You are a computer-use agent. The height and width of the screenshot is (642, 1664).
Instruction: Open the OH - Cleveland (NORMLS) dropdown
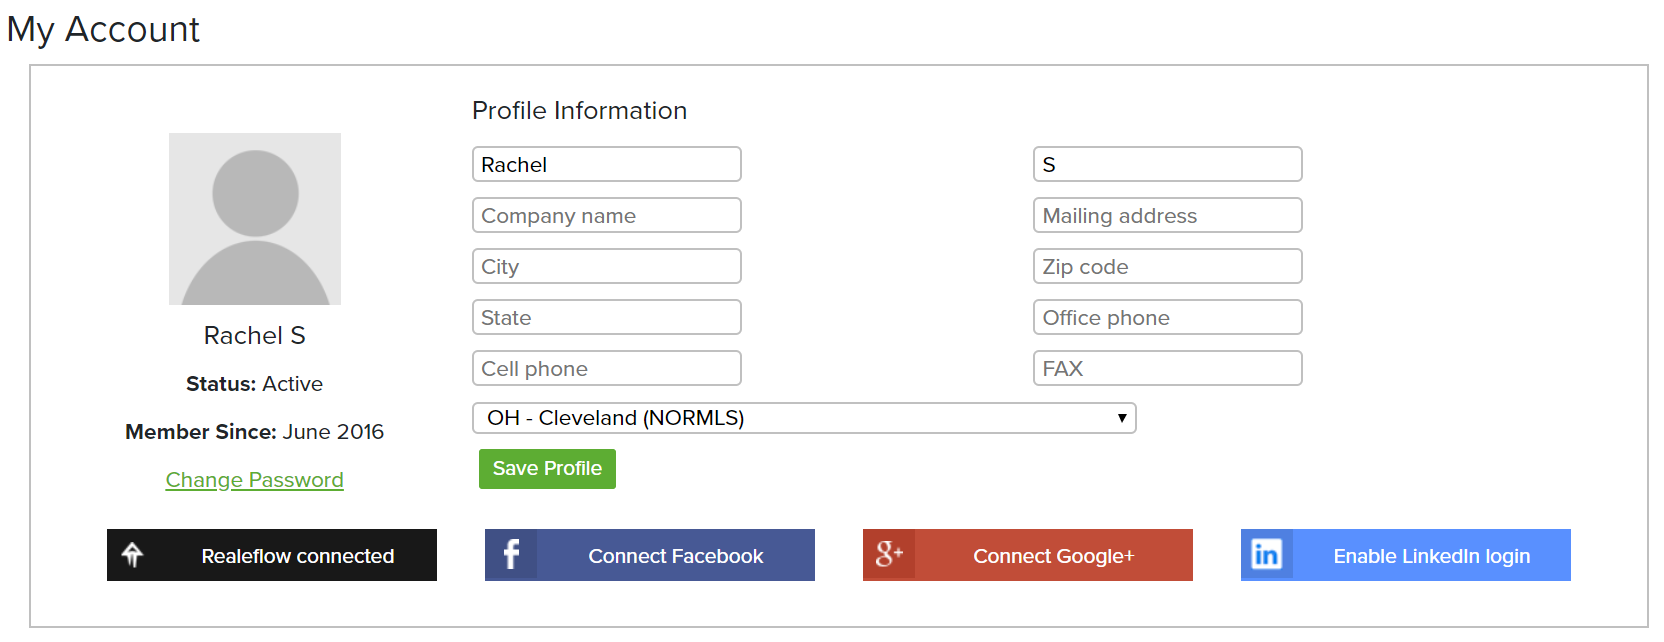point(804,418)
